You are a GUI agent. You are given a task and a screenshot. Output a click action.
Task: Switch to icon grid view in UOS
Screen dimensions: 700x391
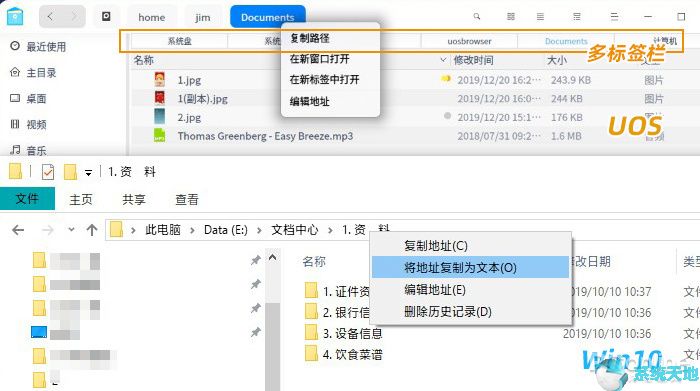[511, 17]
